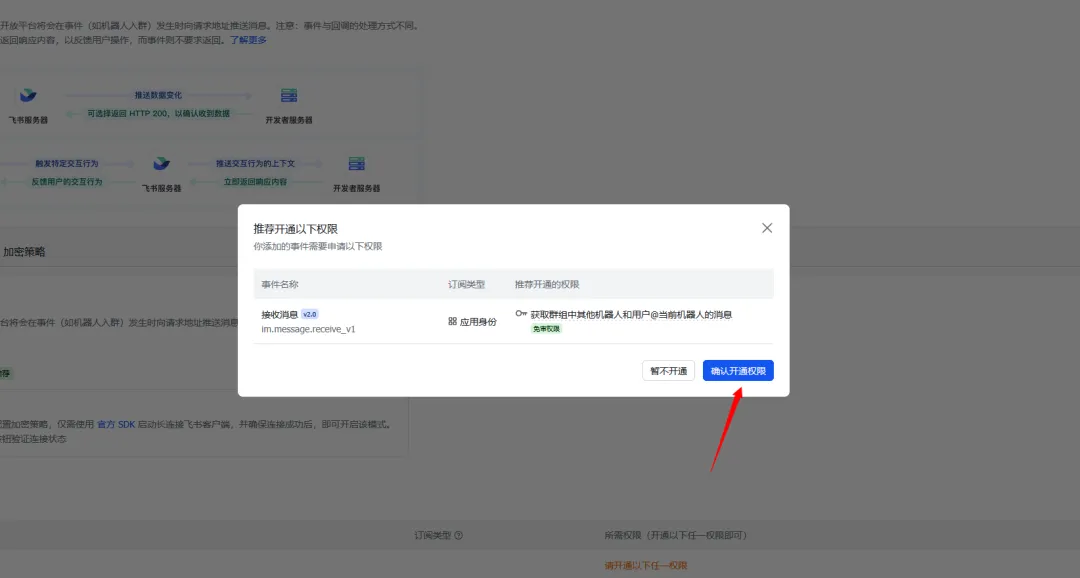Click the 订阅类型 column header in dialog
Screen dimensions: 1080x578
(x=466, y=285)
